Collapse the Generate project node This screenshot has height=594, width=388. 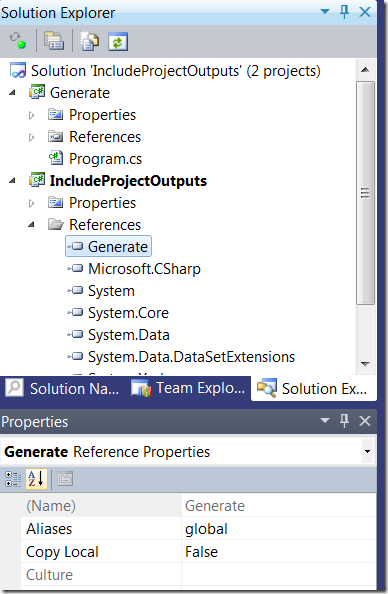(x=12, y=92)
